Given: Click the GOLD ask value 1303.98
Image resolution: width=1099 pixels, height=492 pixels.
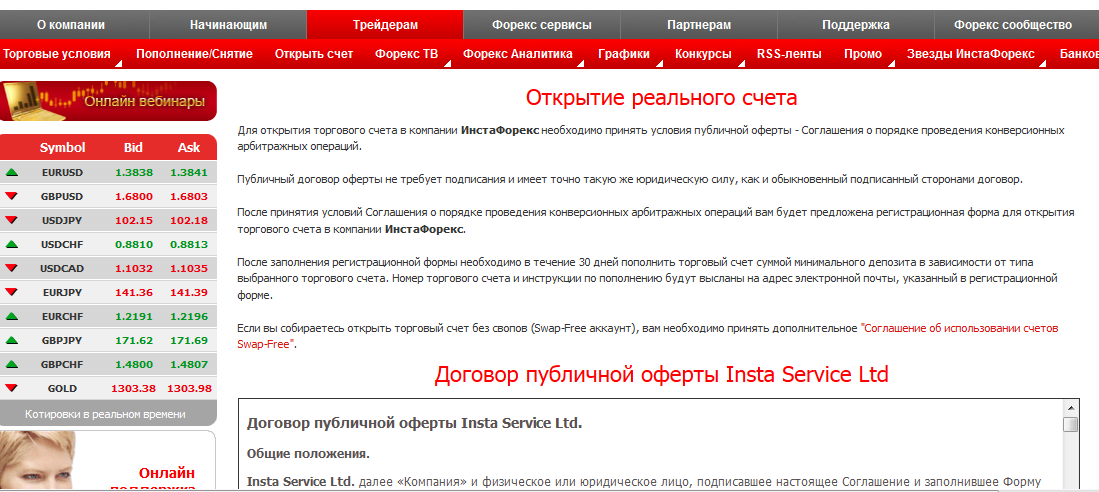Looking at the screenshot, I should [x=189, y=388].
